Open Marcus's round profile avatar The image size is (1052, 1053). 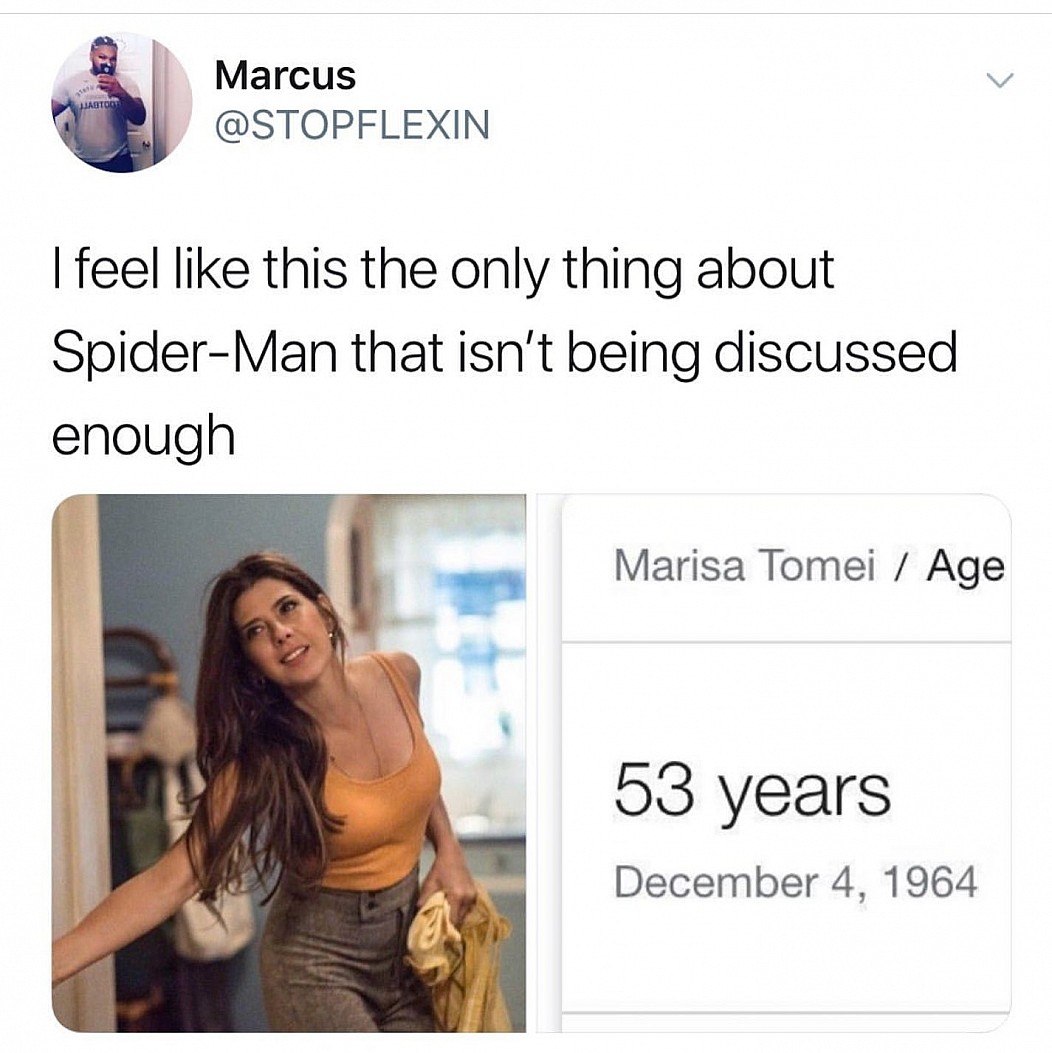pyautogui.click(x=122, y=102)
